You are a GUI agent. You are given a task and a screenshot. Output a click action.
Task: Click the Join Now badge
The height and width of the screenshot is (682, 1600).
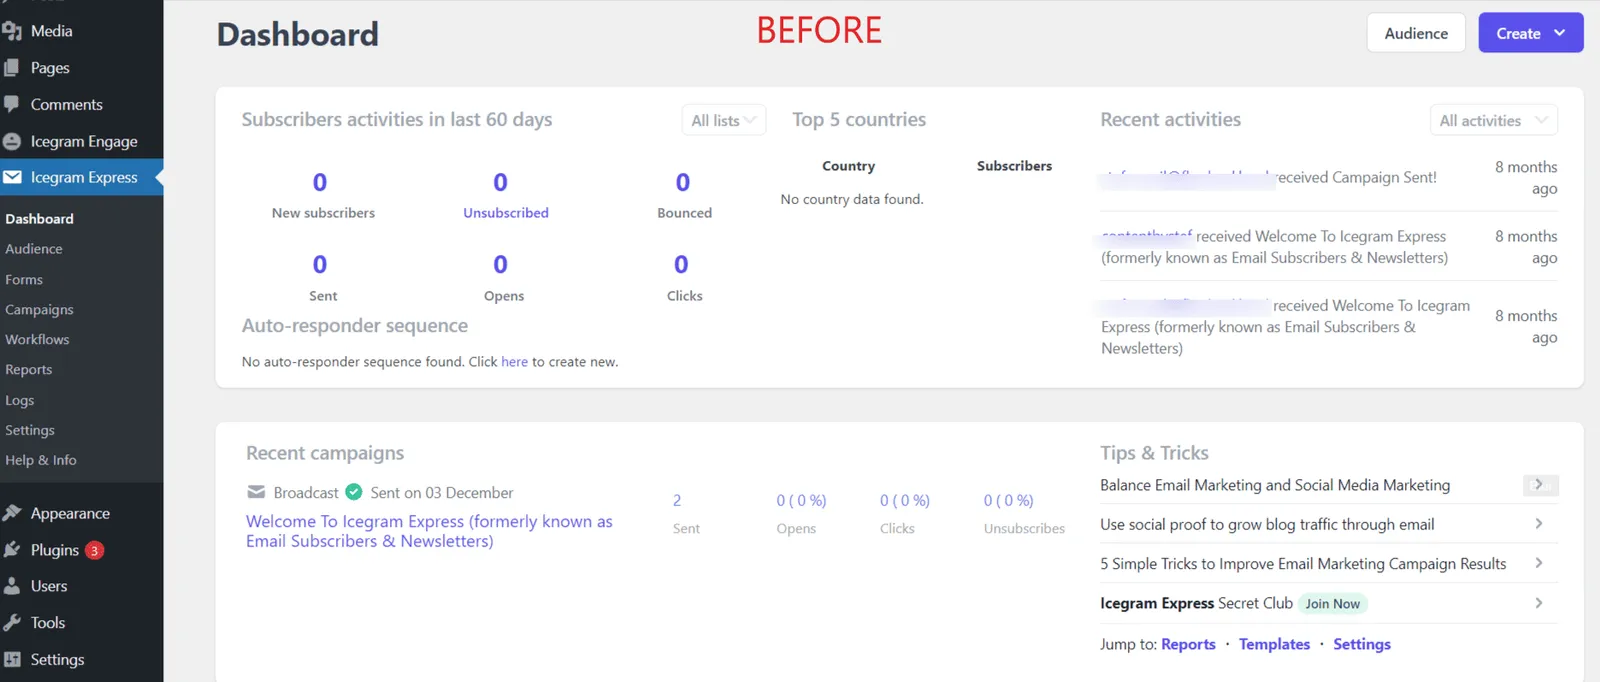coord(1332,604)
